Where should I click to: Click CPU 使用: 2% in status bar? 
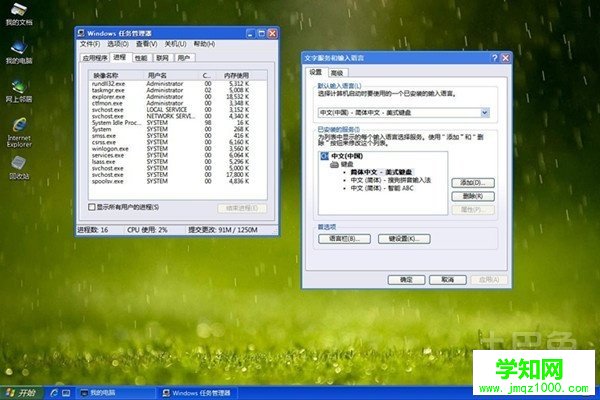pos(147,230)
